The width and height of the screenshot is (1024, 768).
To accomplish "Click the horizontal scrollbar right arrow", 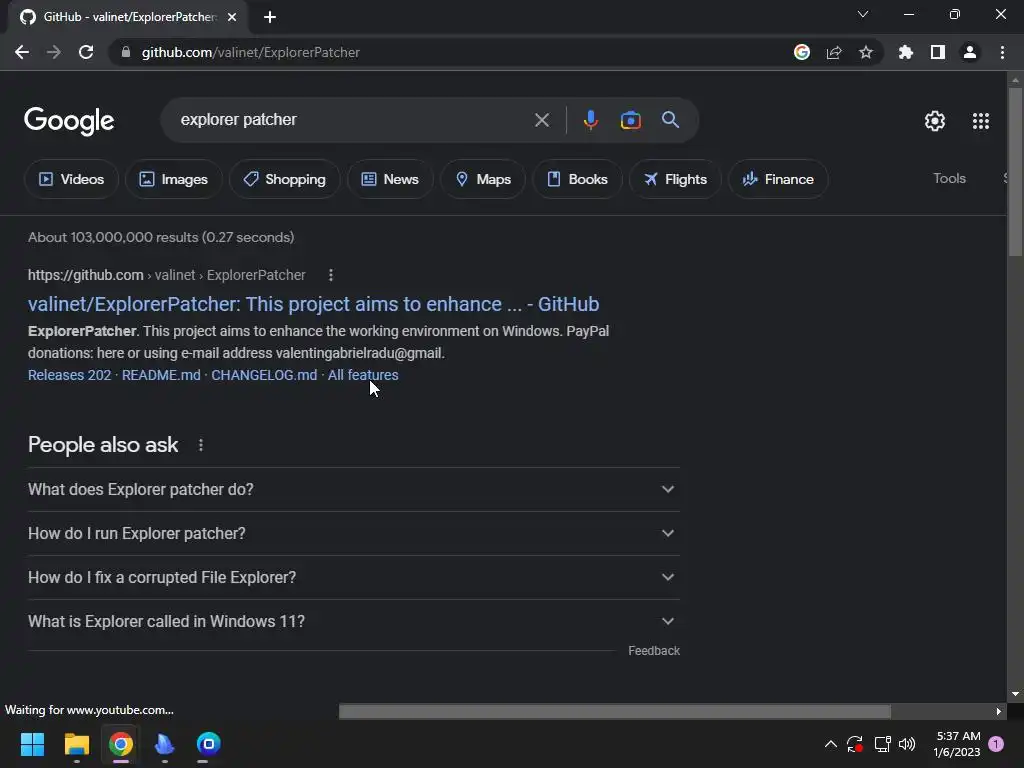I will (x=999, y=711).
